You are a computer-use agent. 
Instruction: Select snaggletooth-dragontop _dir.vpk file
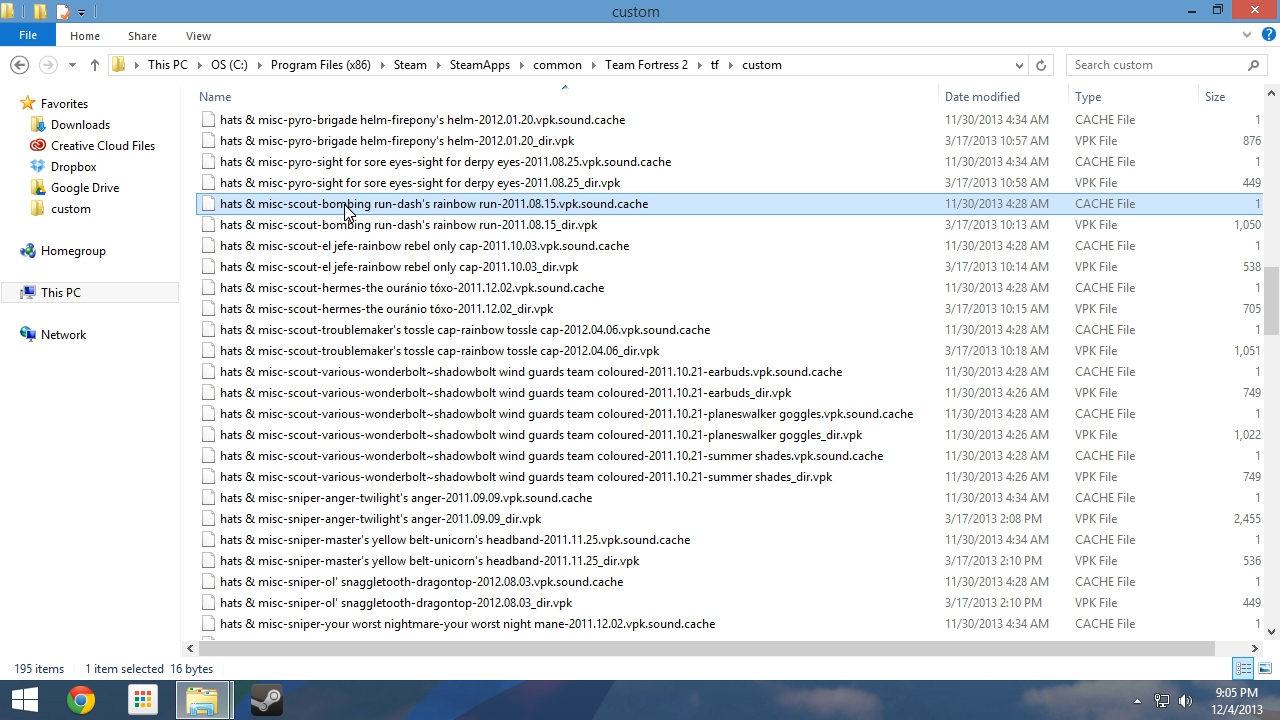click(x=396, y=603)
